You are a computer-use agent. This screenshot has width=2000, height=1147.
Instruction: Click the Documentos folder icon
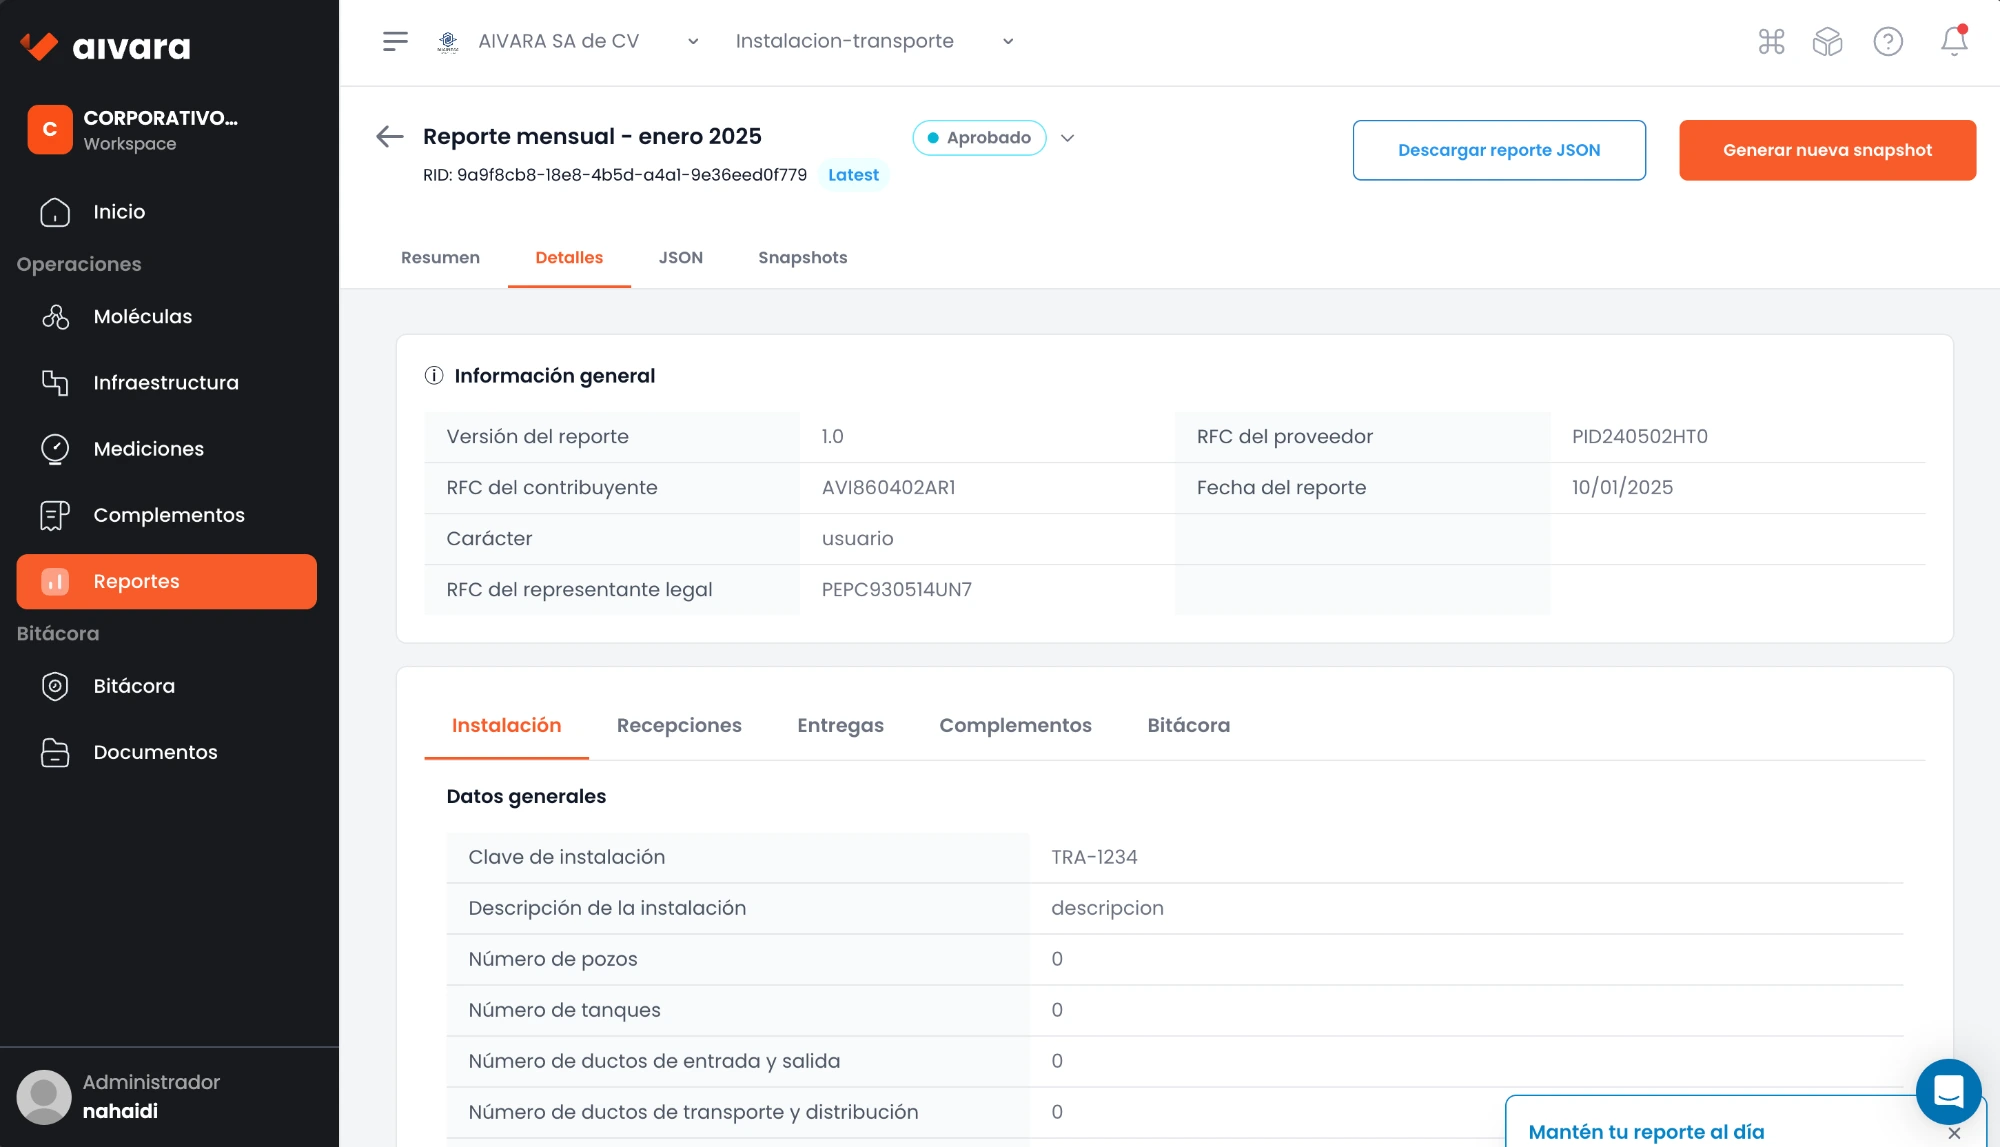click(x=55, y=752)
